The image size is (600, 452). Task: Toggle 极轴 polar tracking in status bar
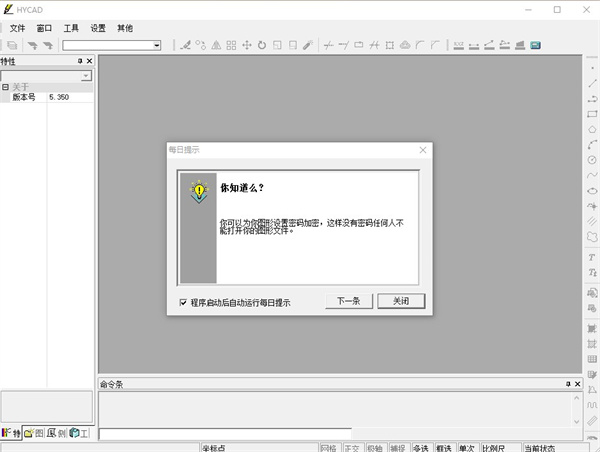coord(375,448)
